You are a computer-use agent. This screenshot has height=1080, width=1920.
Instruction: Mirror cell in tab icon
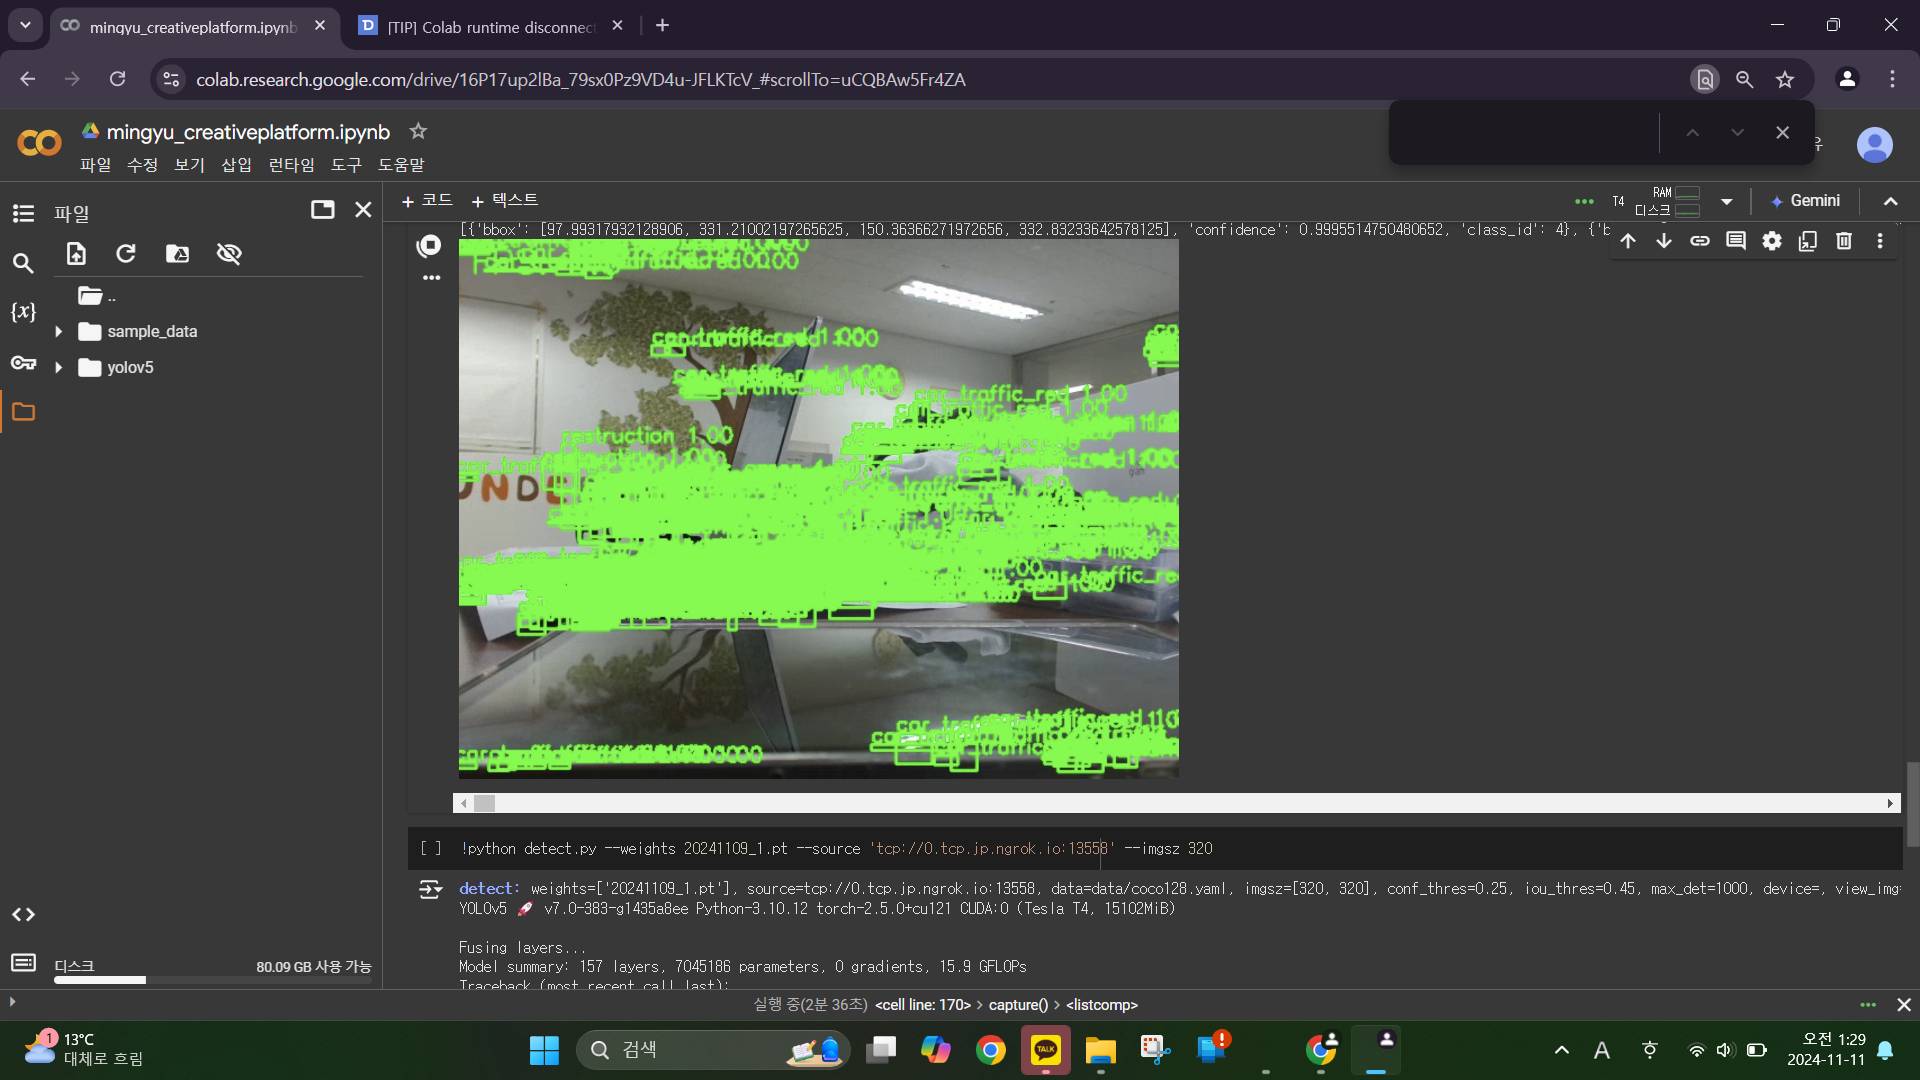click(1808, 241)
